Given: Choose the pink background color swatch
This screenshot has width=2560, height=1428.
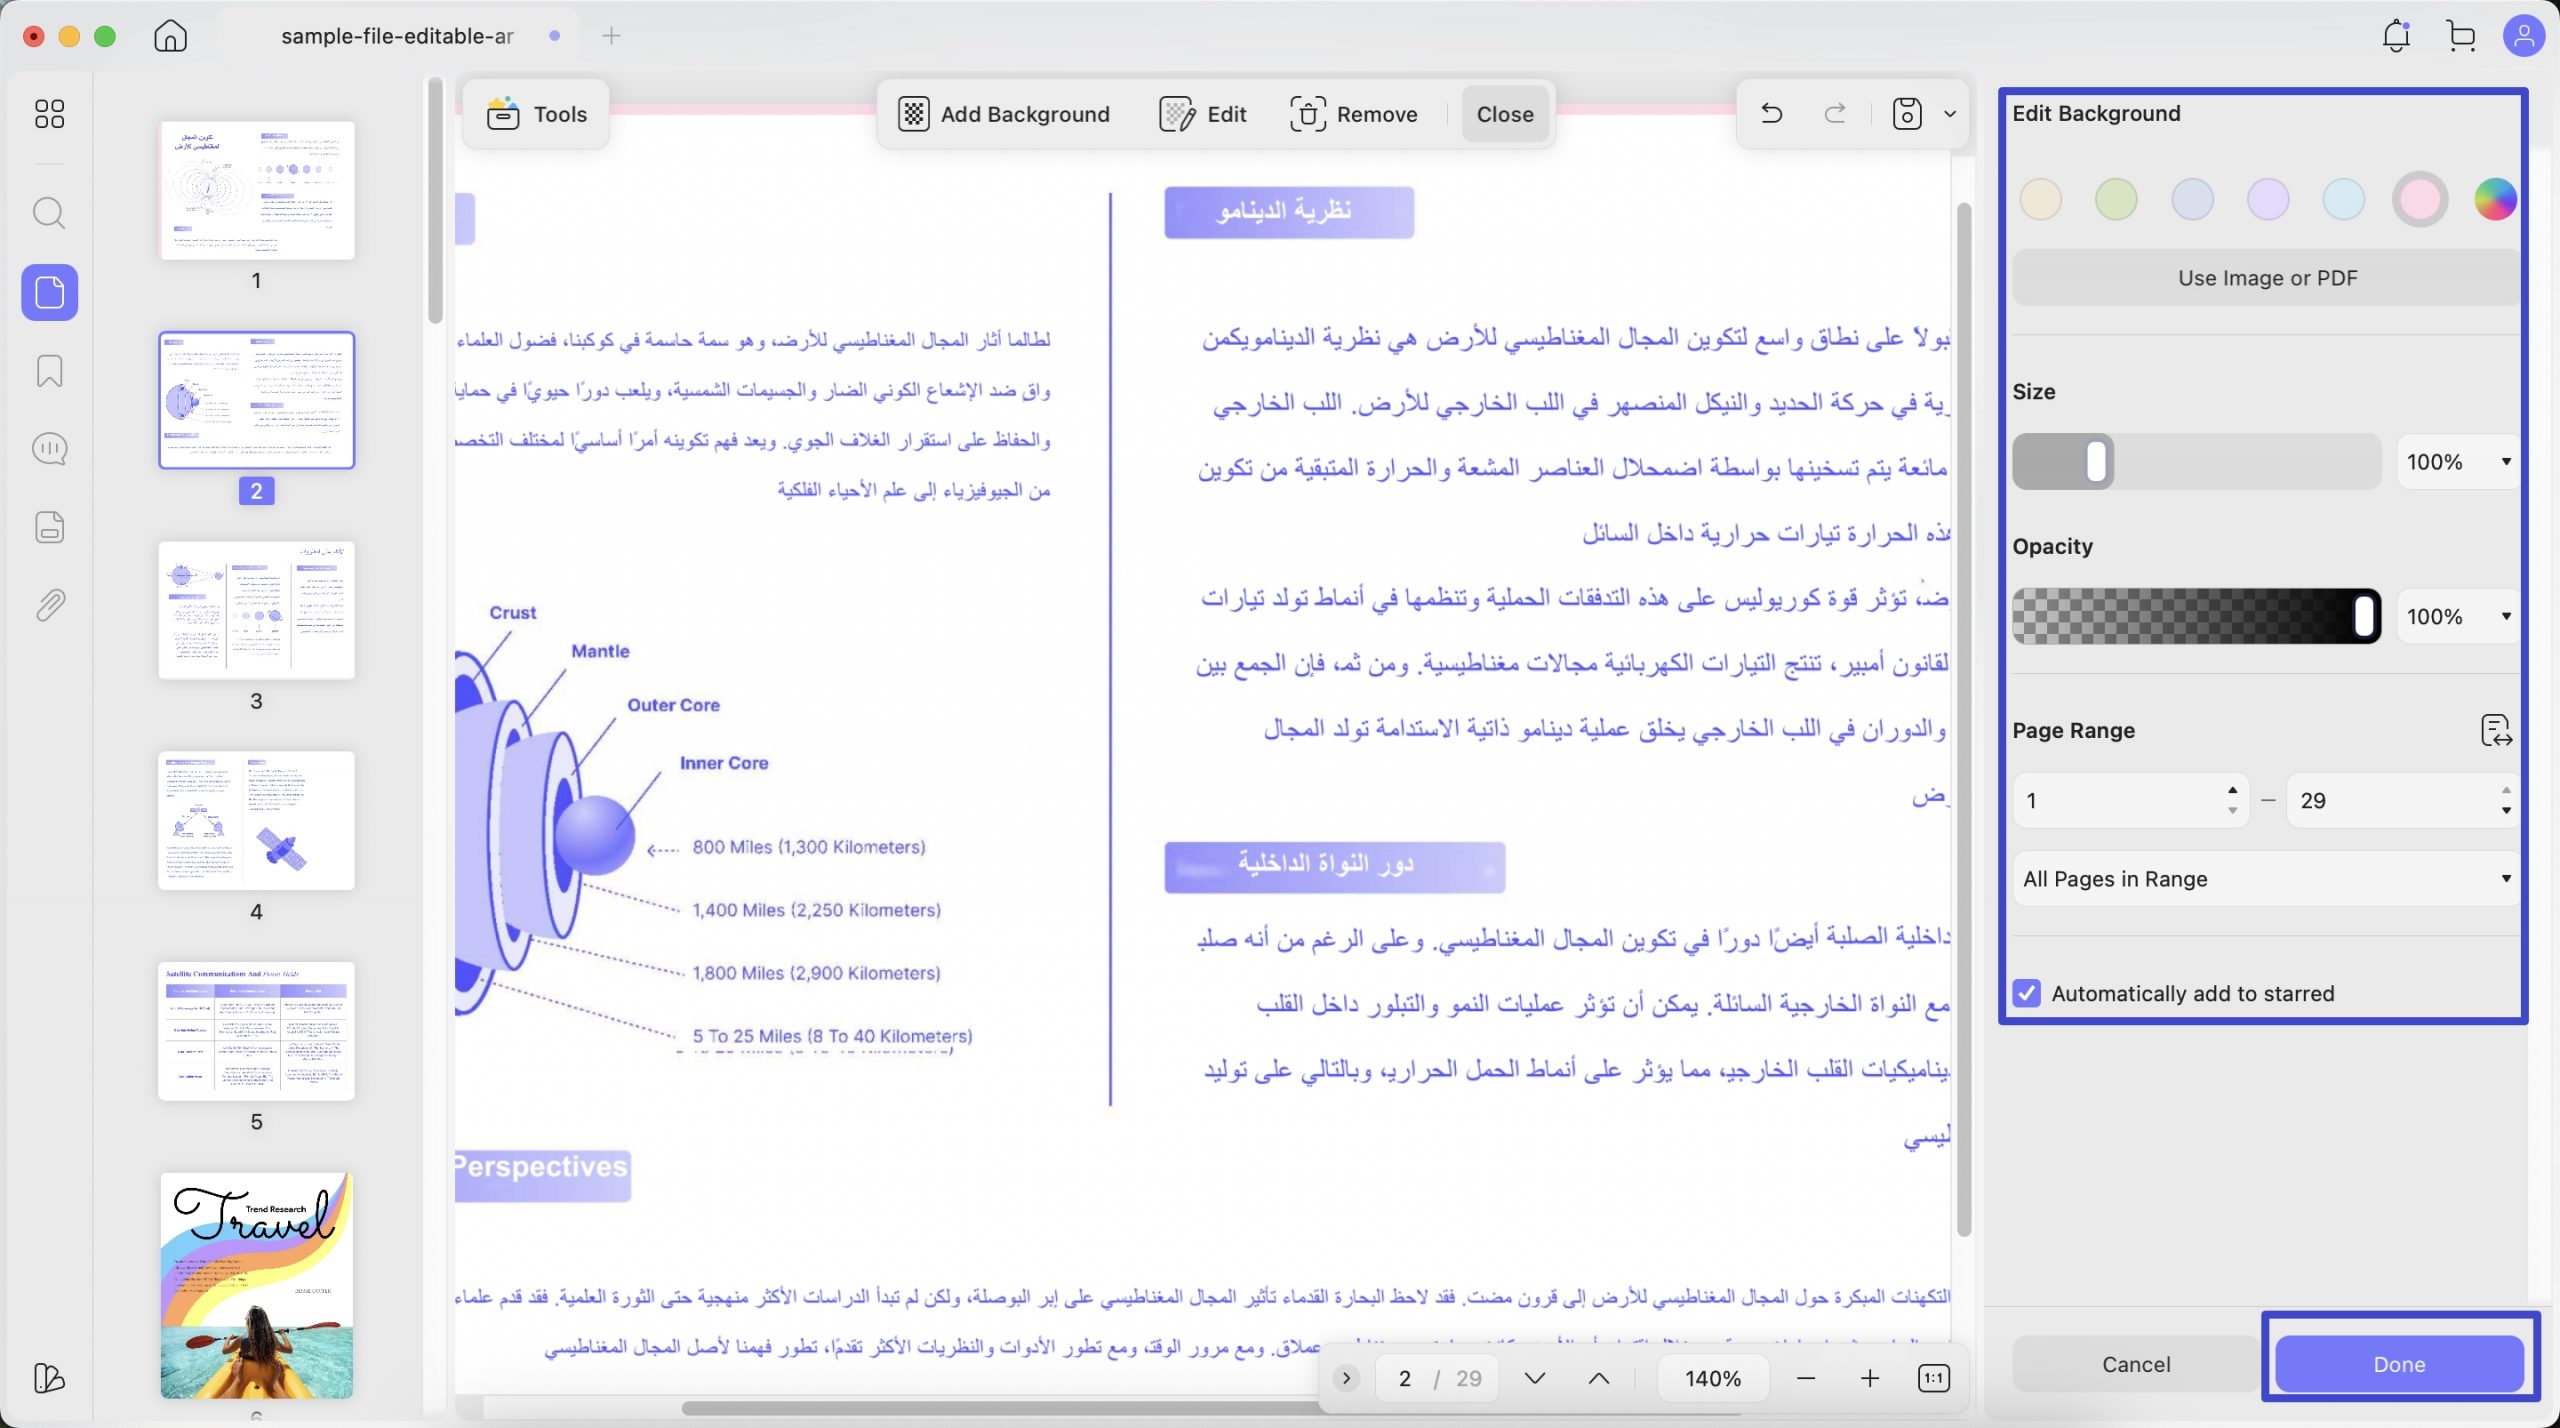Looking at the screenshot, I should [2420, 199].
